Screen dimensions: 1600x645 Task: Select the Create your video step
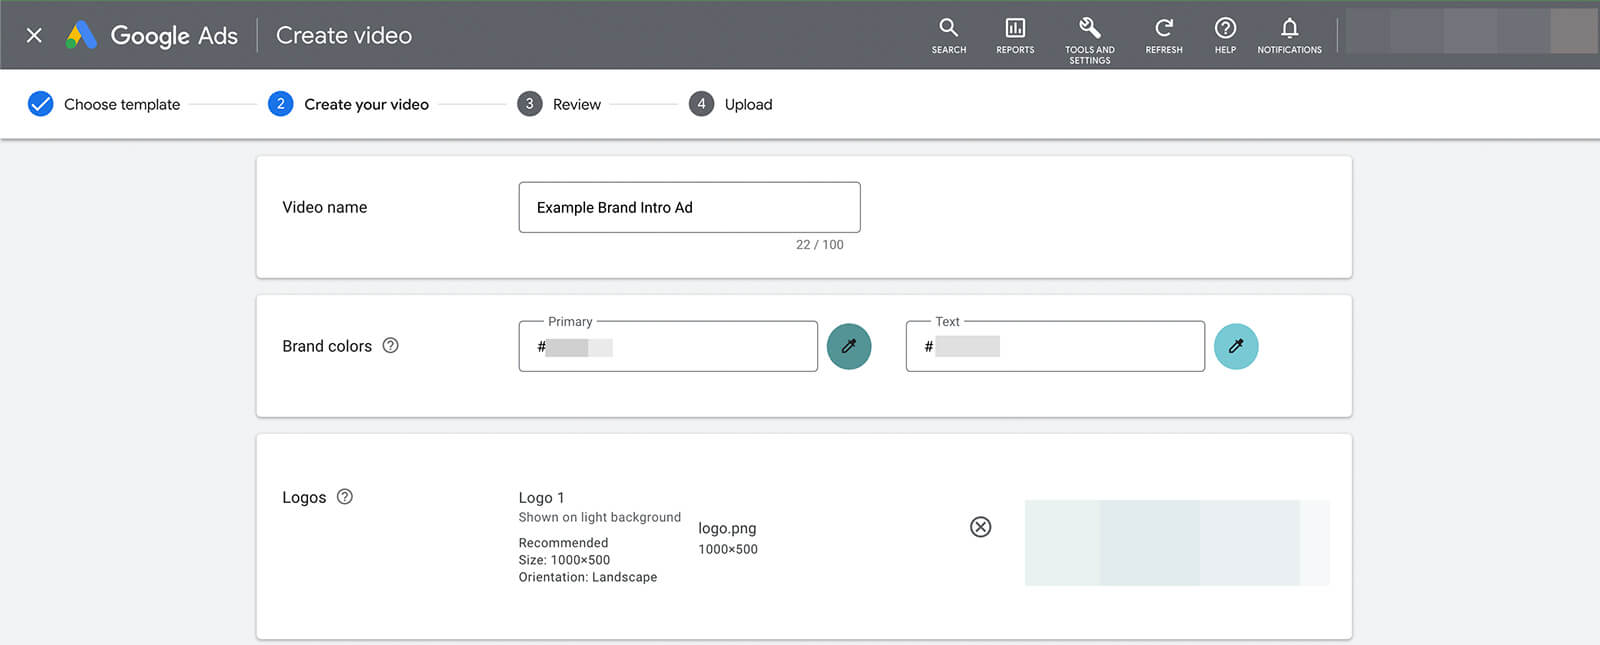pyautogui.click(x=348, y=104)
